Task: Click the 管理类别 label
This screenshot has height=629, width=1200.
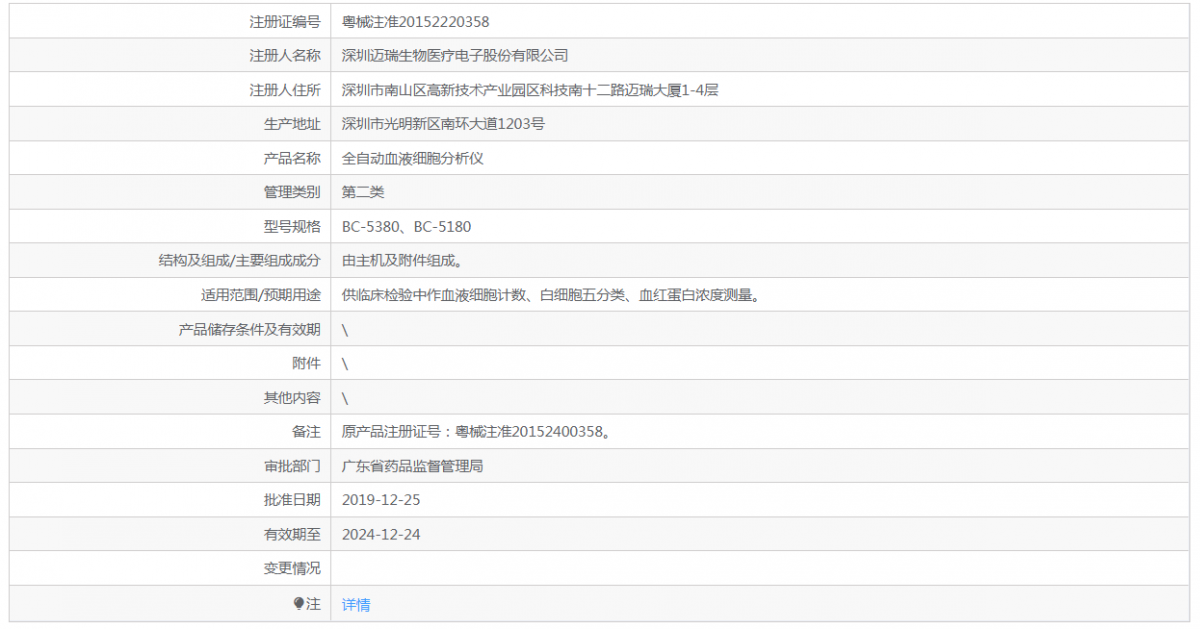Action: [x=292, y=192]
